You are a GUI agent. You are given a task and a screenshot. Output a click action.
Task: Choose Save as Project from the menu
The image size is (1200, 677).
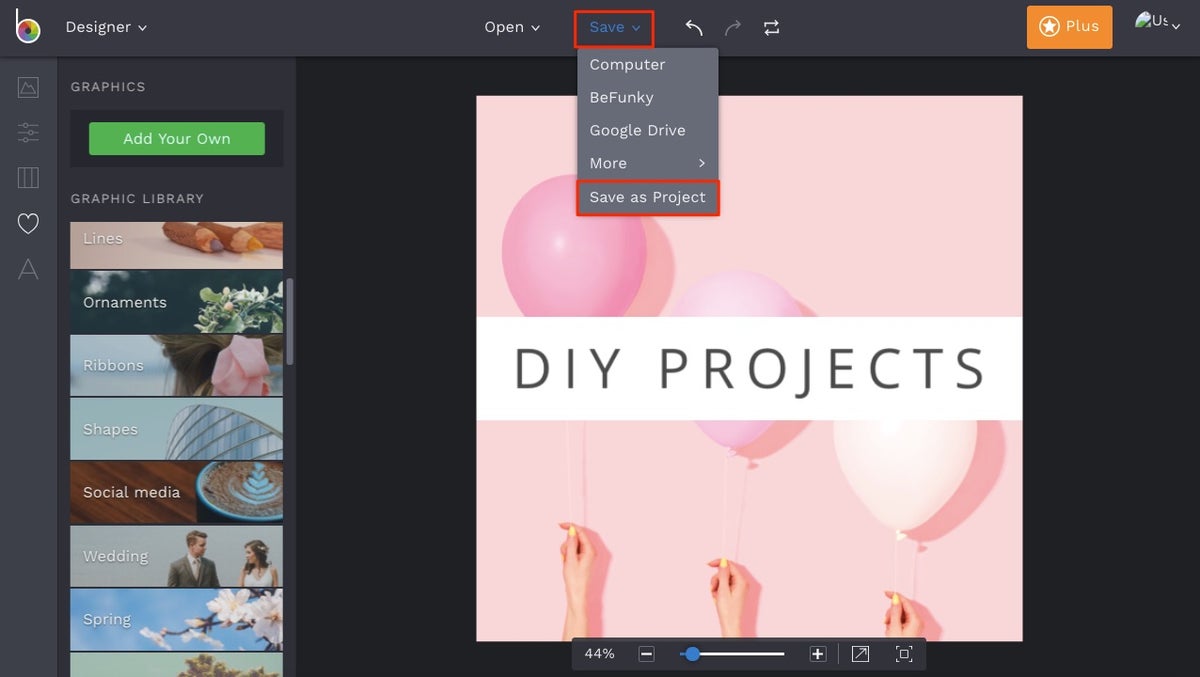[647, 197]
